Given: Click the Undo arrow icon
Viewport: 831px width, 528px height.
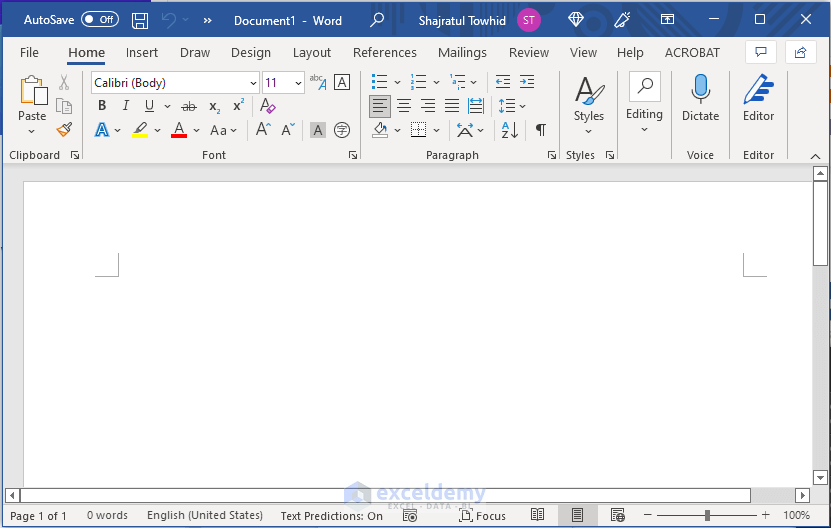Looking at the screenshot, I should click(x=169, y=21).
